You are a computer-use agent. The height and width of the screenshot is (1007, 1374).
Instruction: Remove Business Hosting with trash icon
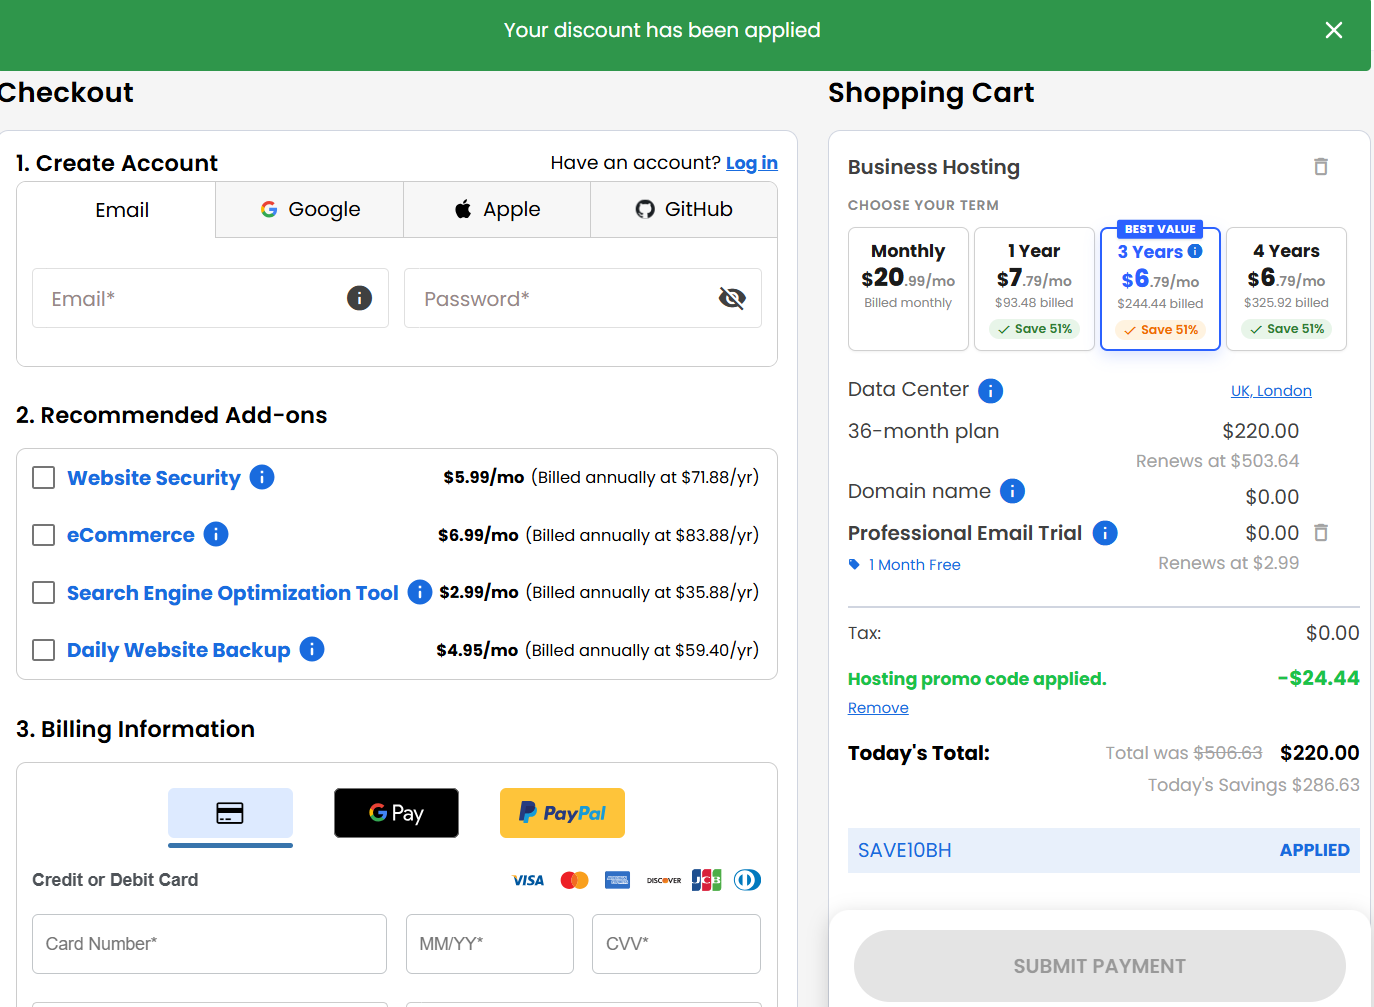pyautogui.click(x=1321, y=166)
